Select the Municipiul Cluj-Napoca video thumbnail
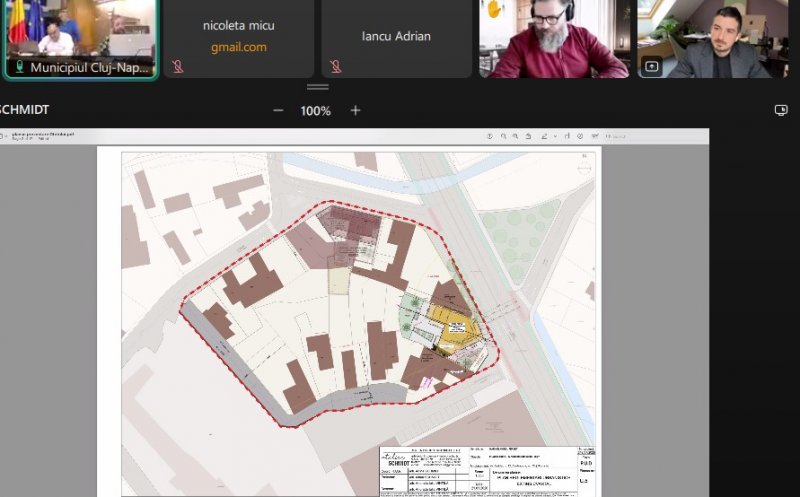800x497 pixels. [x=80, y=35]
